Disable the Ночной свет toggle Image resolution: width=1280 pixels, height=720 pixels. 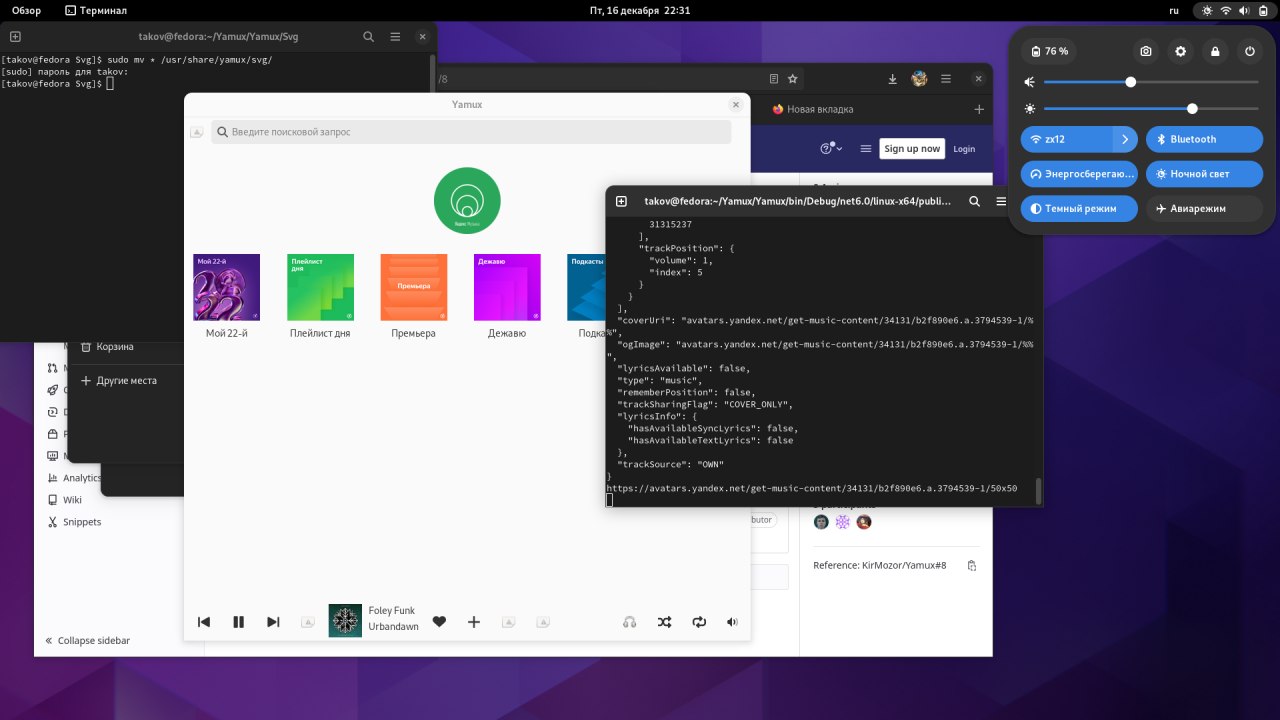[1204, 174]
